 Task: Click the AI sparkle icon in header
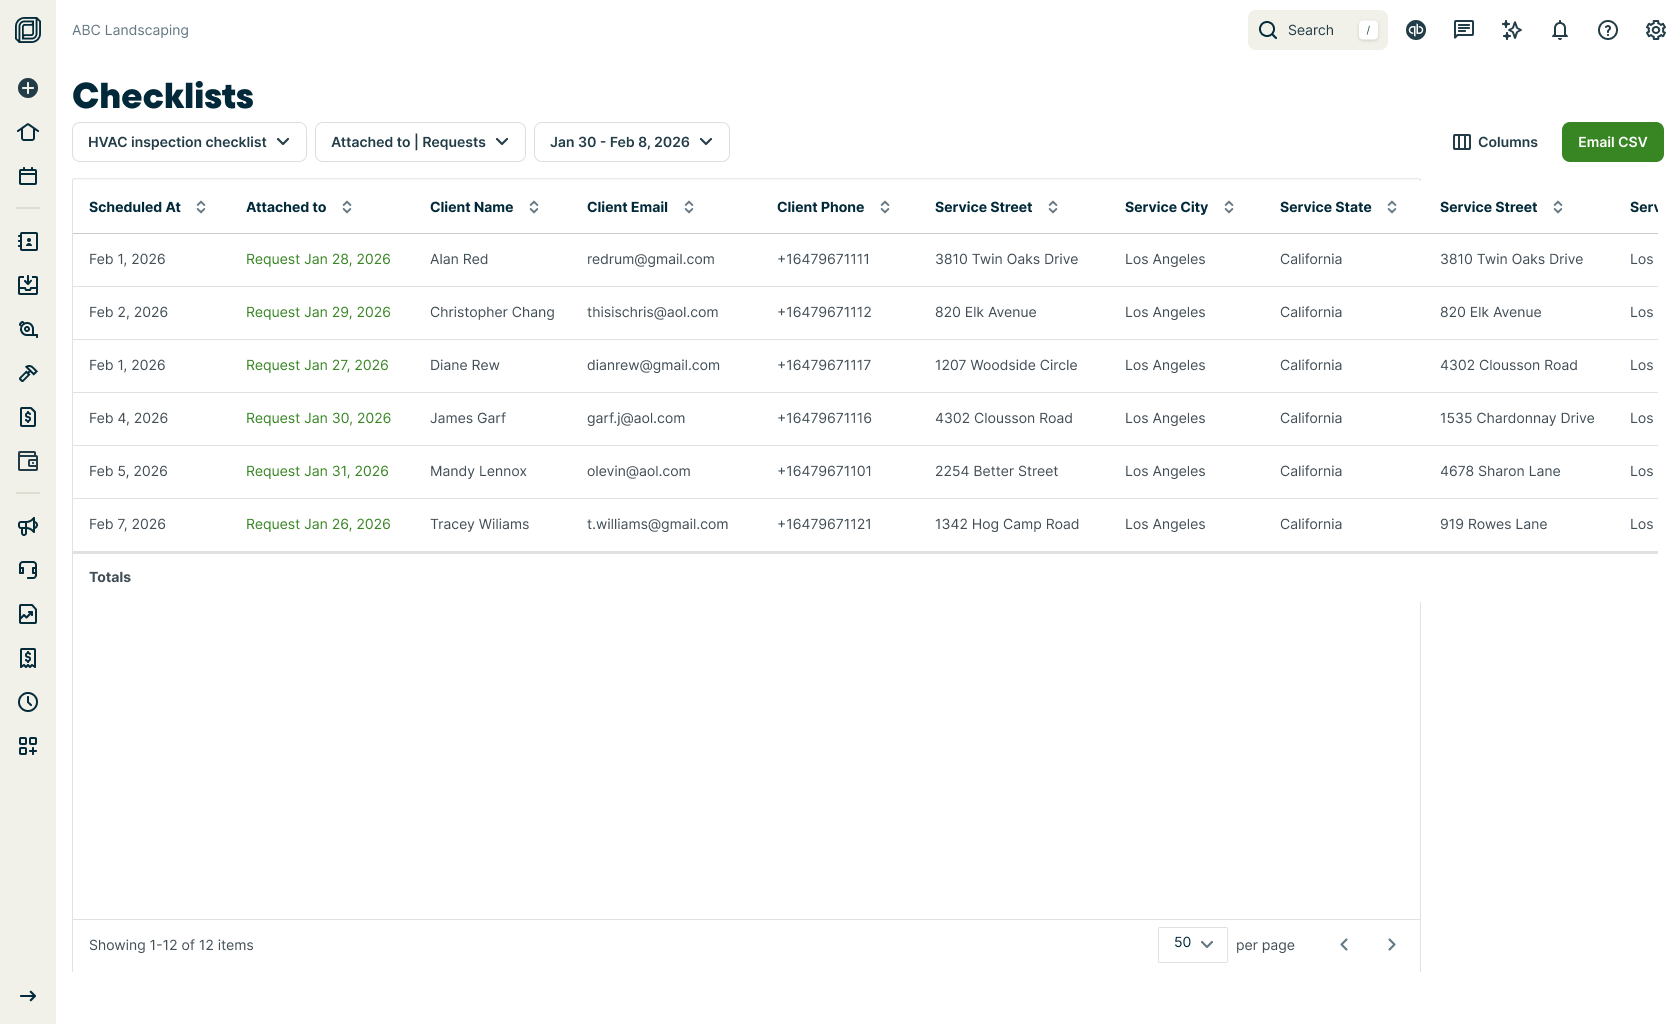[x=1511, y=30]
